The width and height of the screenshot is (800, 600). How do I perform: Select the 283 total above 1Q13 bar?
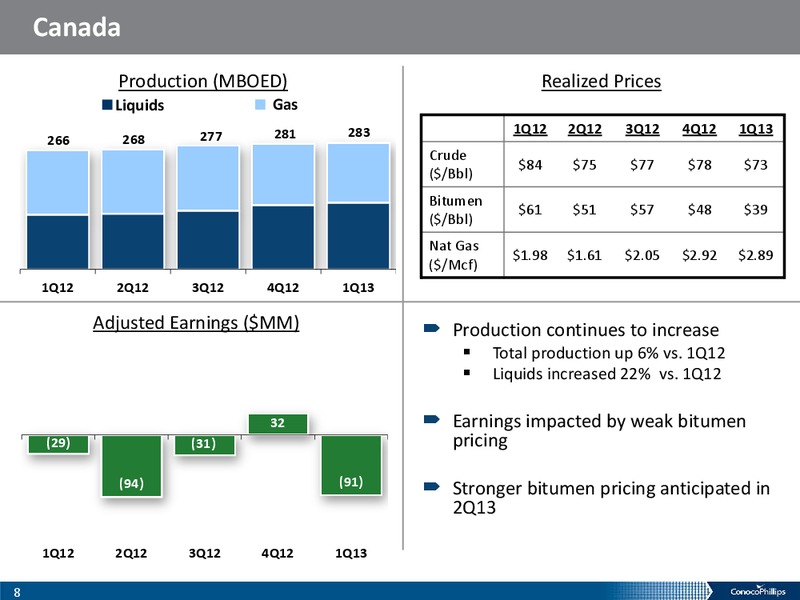tap(359, 132)
